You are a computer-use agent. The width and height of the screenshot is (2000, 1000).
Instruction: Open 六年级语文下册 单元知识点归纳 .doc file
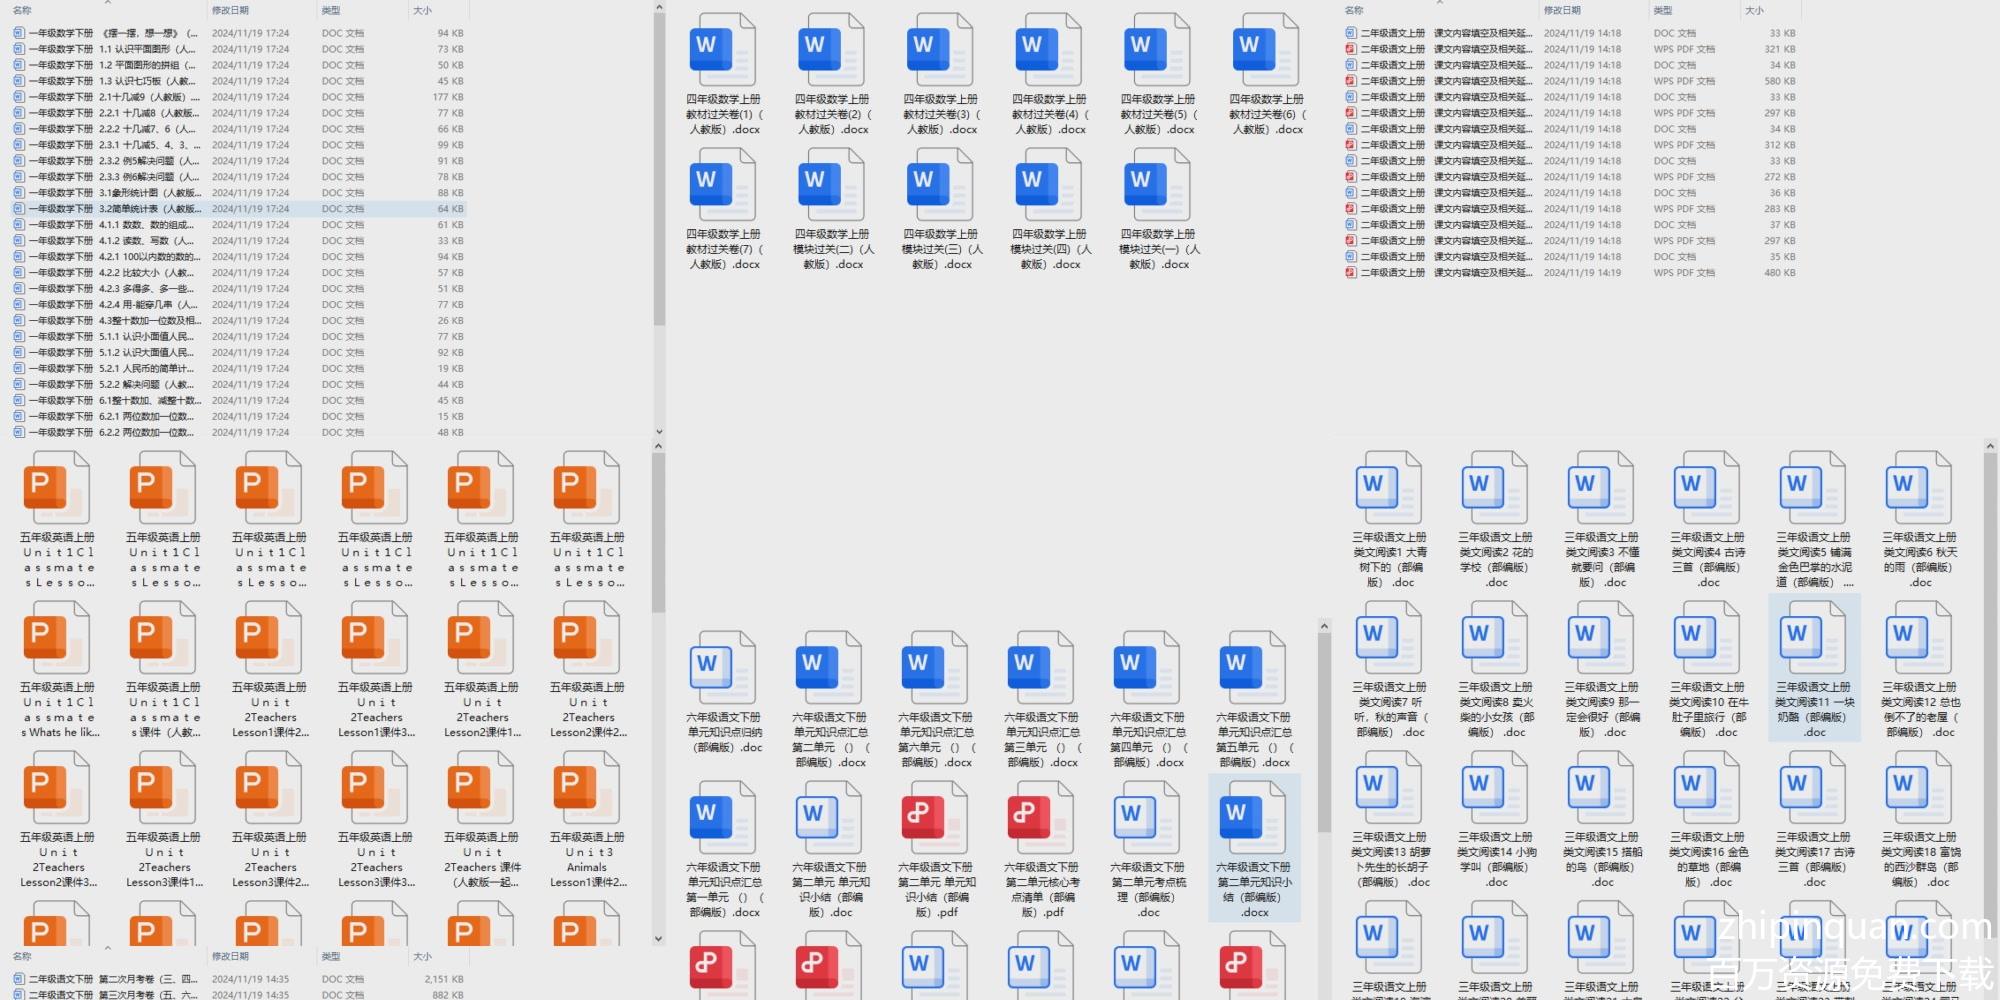722,670
